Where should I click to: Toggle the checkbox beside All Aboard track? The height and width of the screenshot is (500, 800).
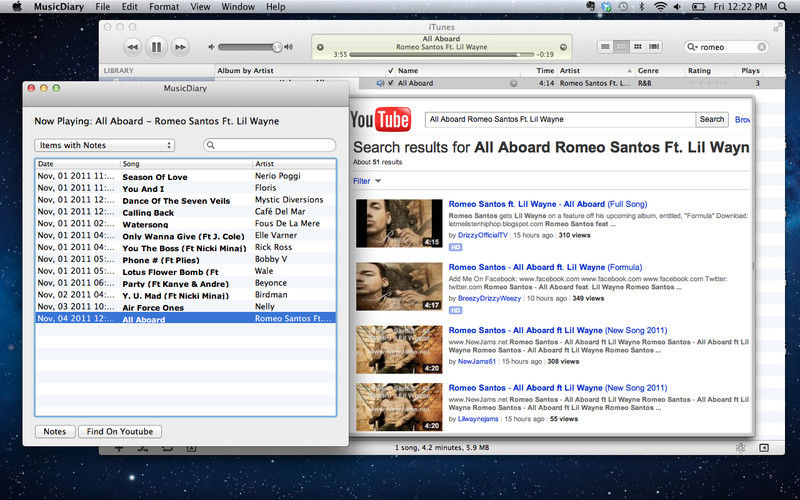pyautogui.click(x=392, y=84)
